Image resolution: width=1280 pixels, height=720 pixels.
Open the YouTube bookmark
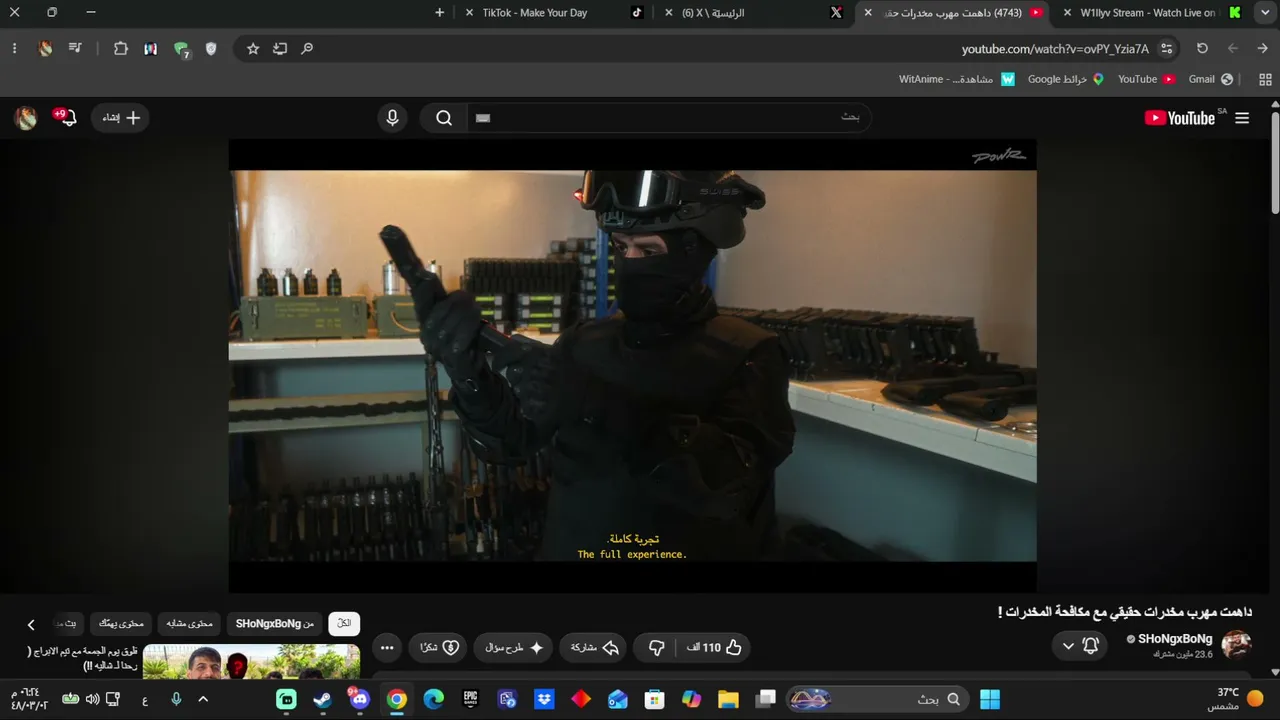1146,79
